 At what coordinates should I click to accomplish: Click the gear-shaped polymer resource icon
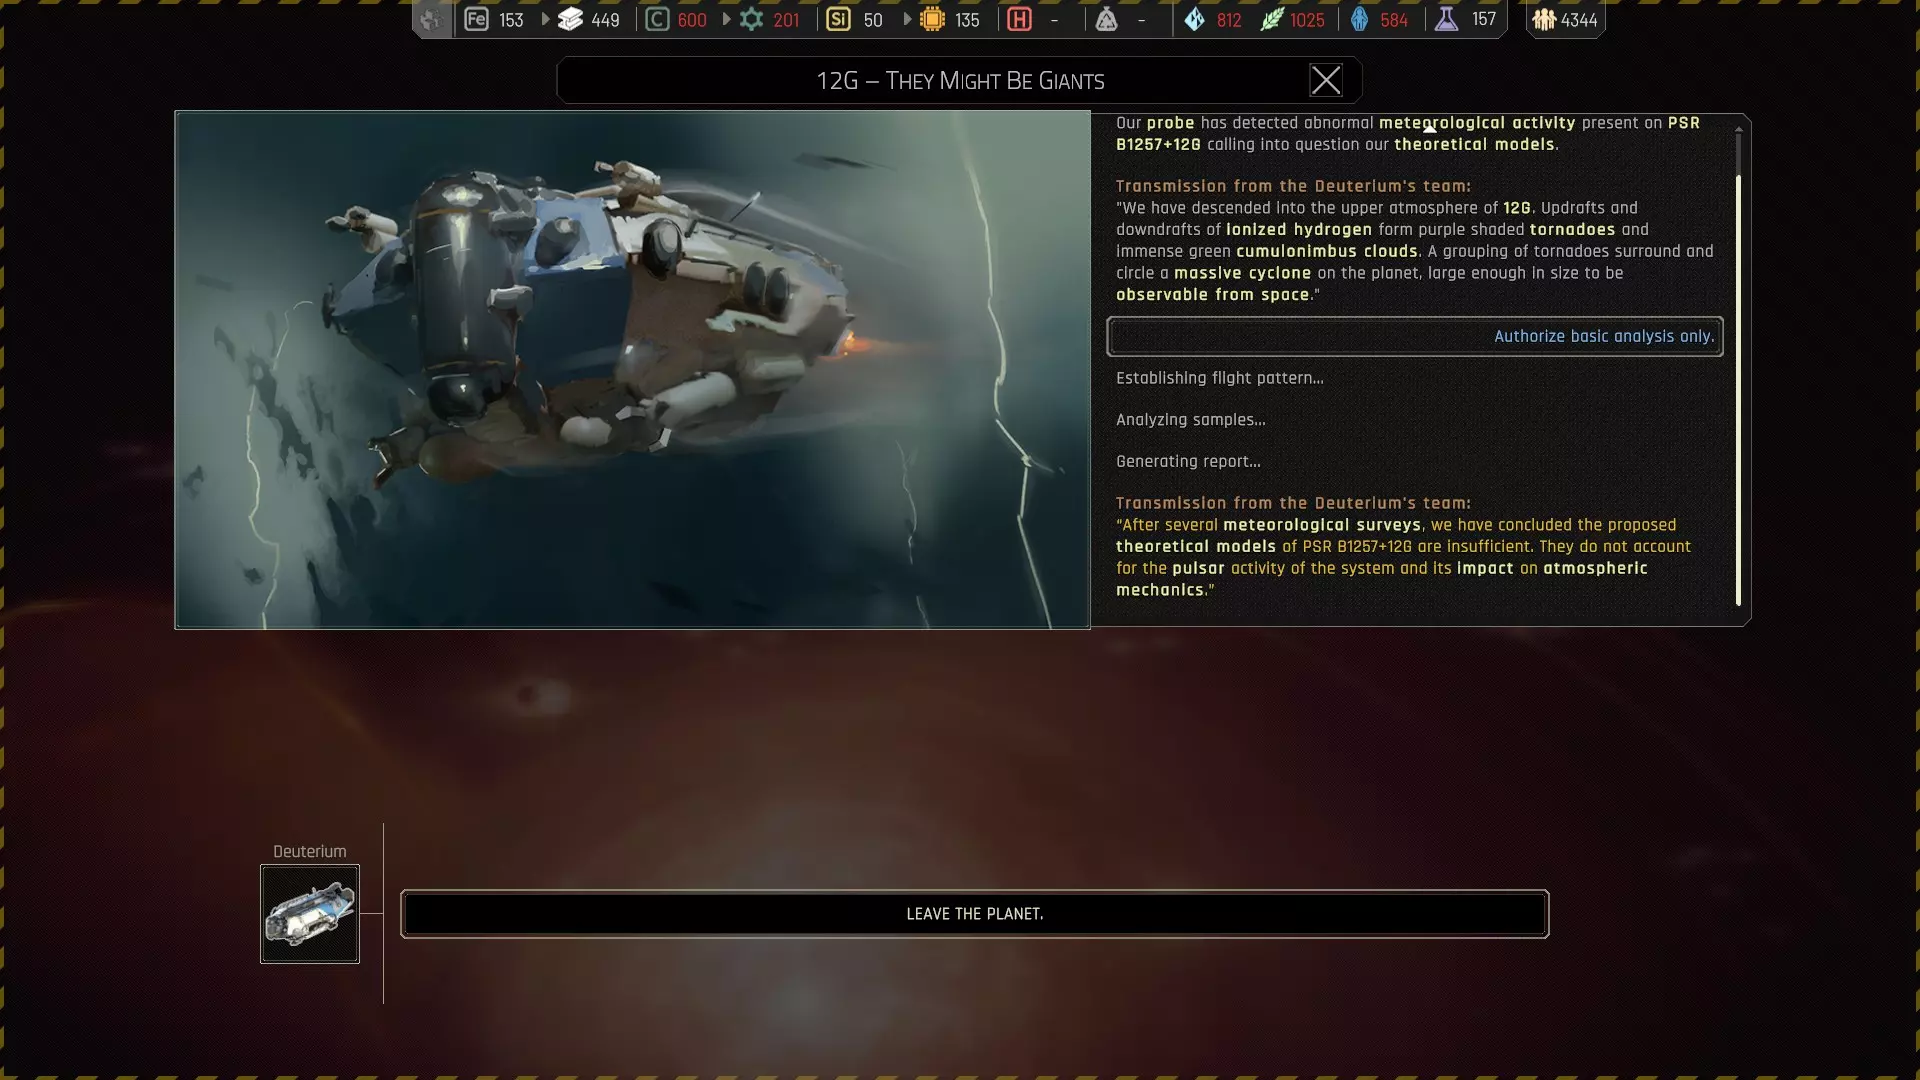(751, 19)
